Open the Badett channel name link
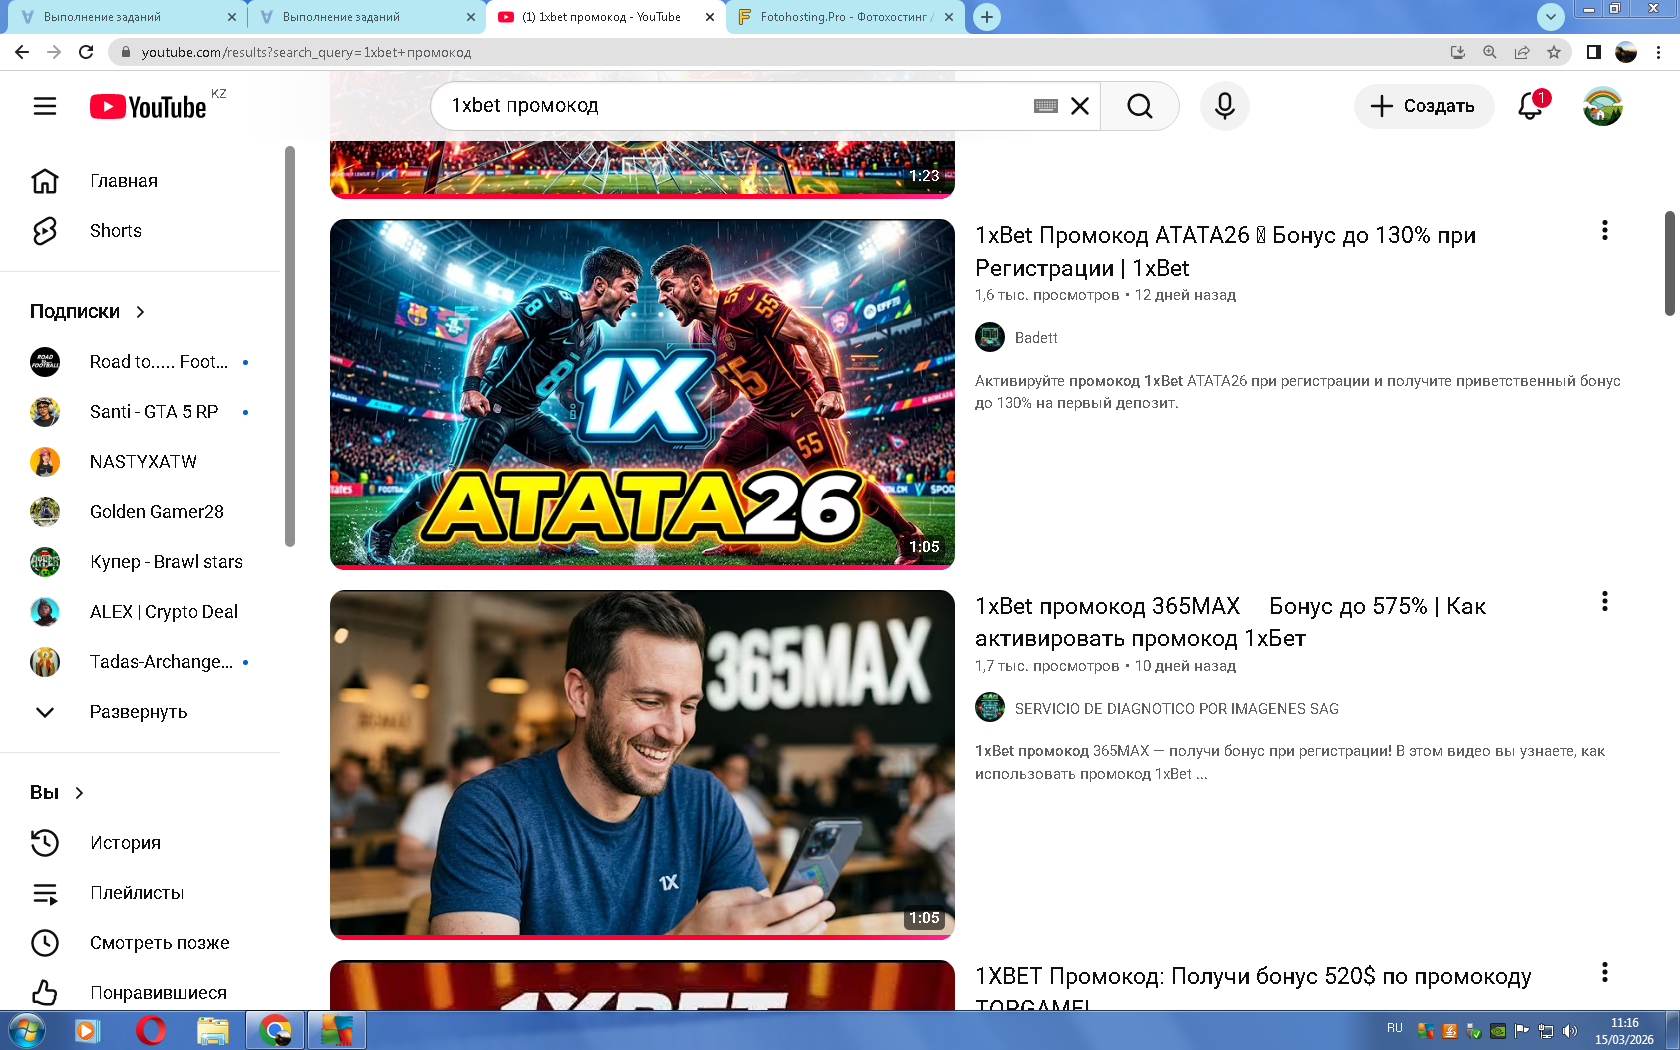Viewport: 1680px width, 1050px height. (x=1036, y=338)
